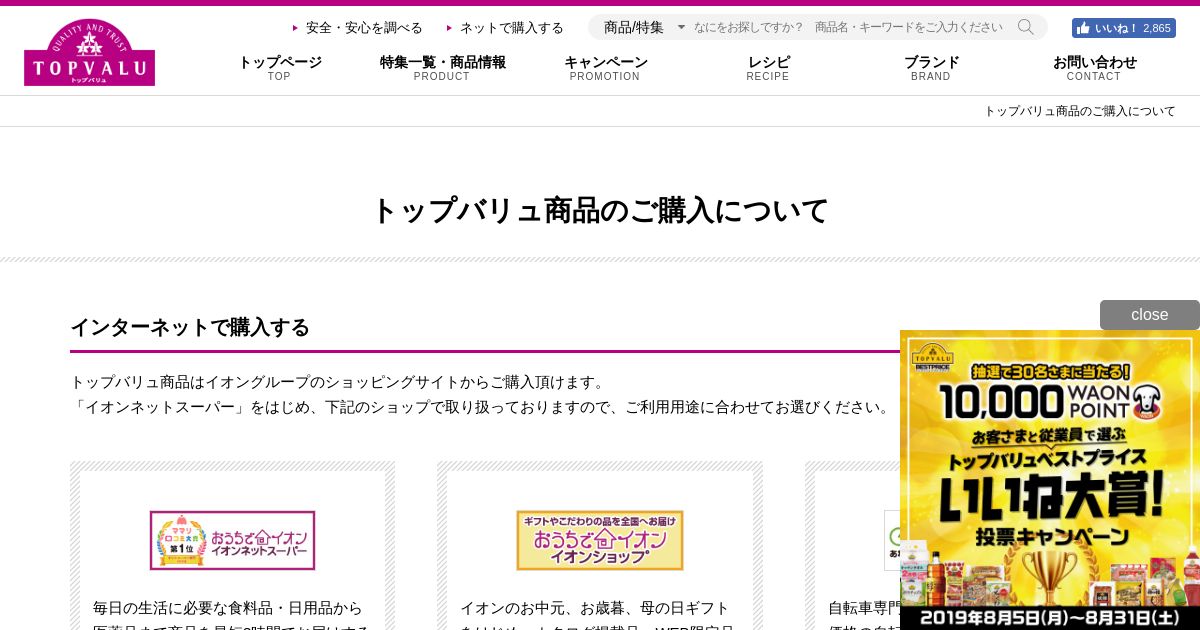Go to トップページ TOP menu
Viewport: 1200px width, 630px height.
click(x=279, y=68)
